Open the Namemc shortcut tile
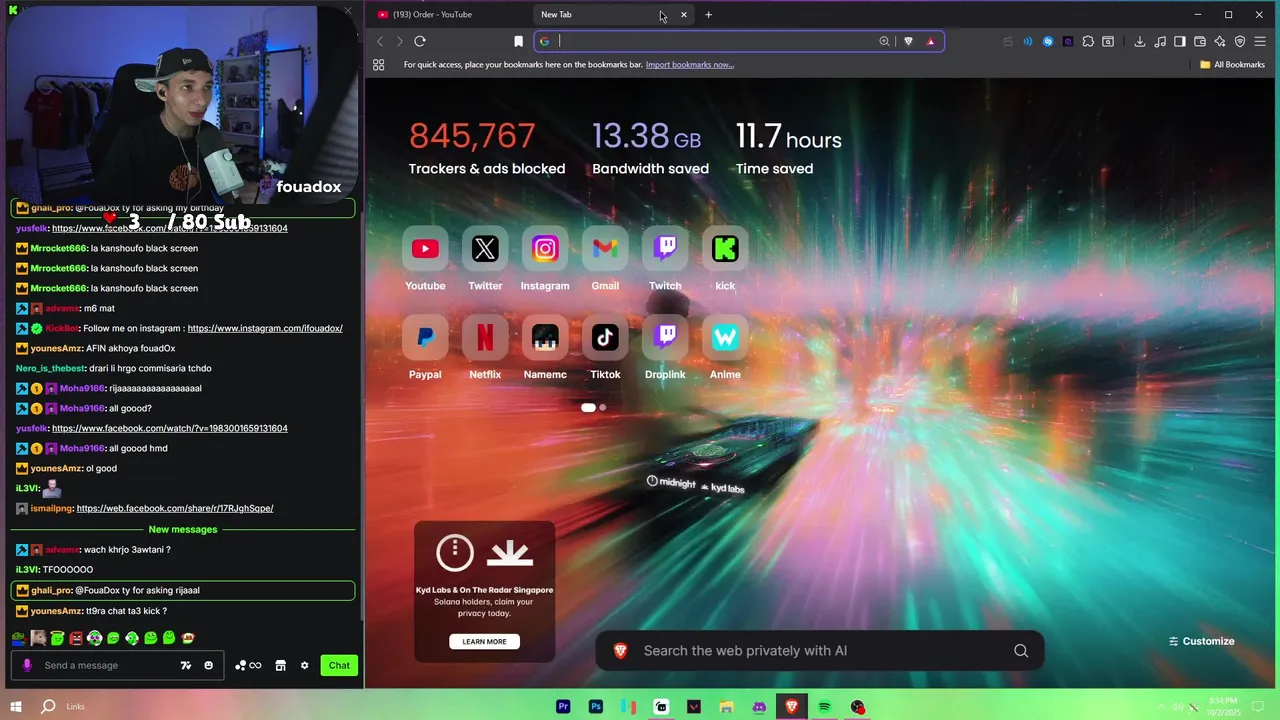This screenshot has width=1280, height=720. (x=545, y=347)
